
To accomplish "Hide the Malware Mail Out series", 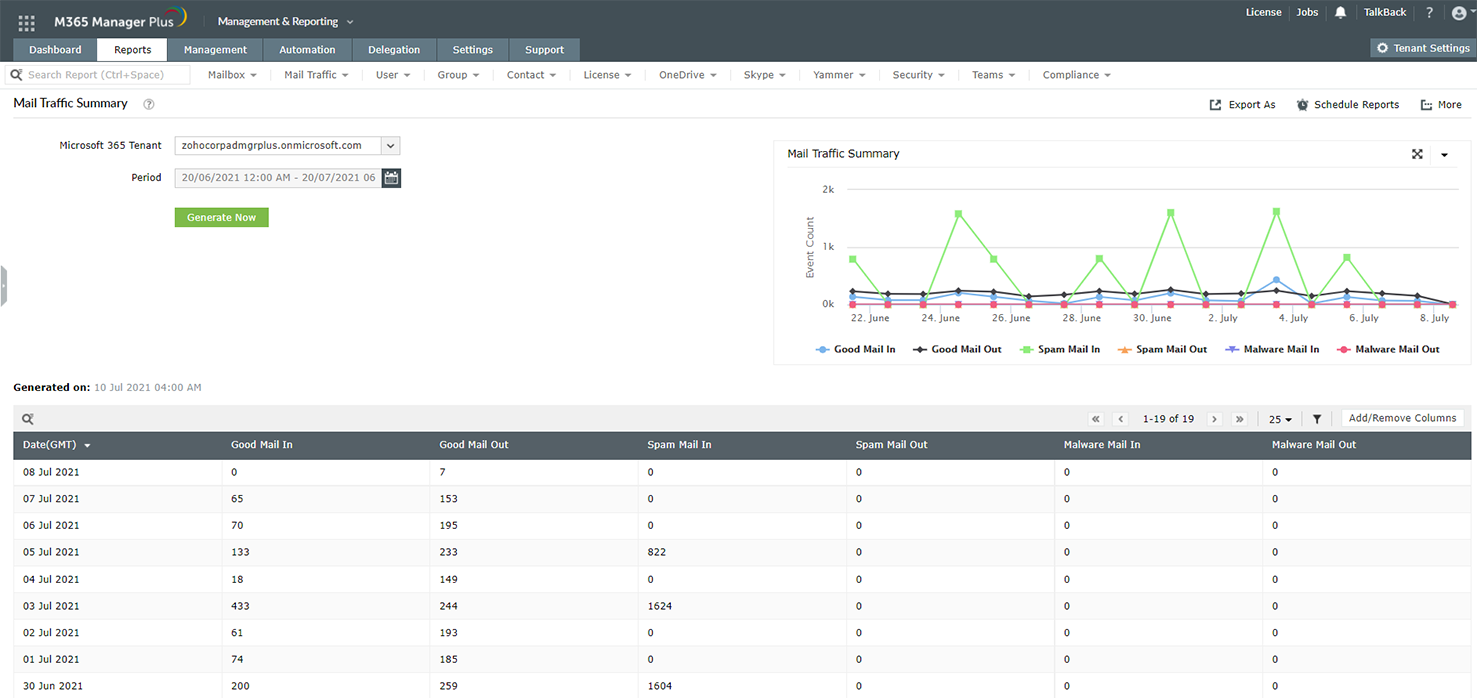I will (1388, 349).
